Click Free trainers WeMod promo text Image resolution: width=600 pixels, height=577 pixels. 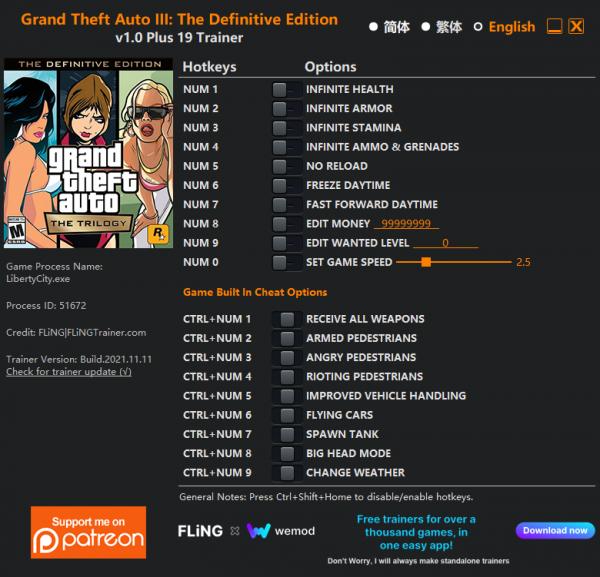pos(416,532)
